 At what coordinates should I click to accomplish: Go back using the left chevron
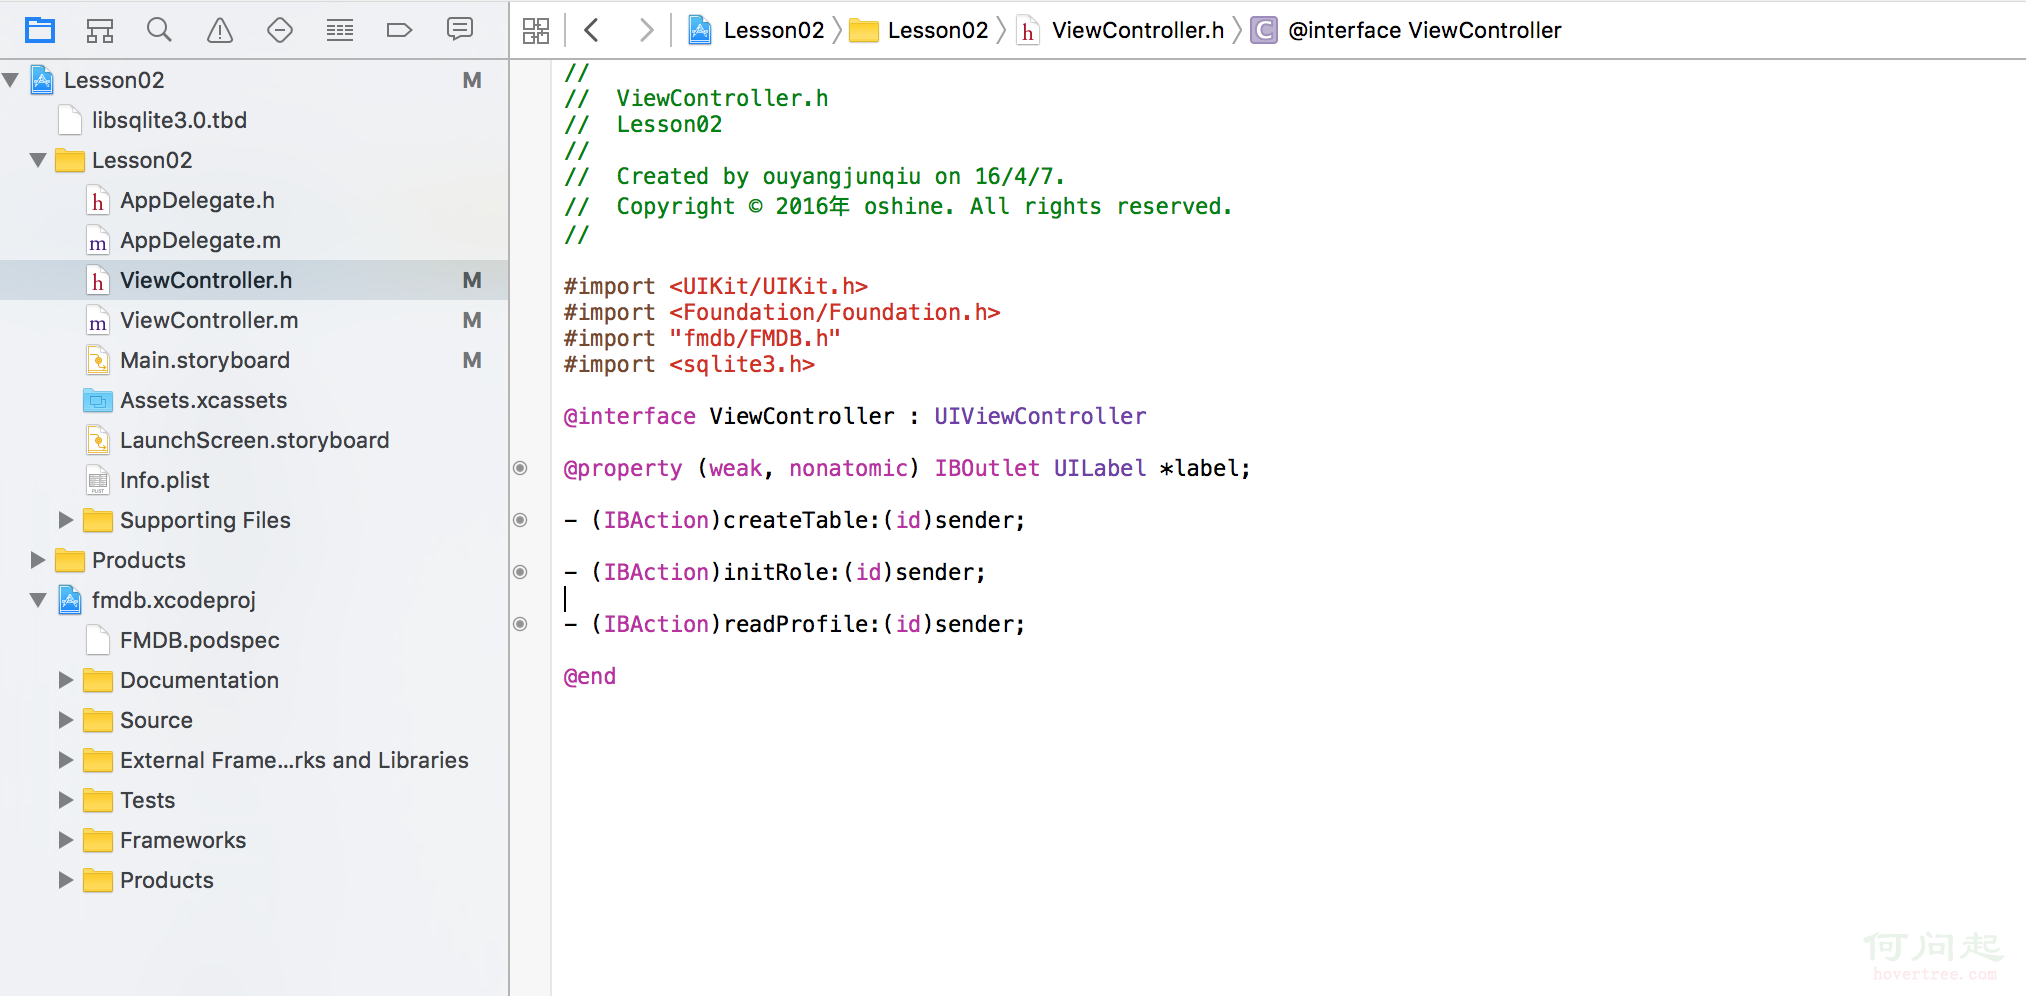[x=591, y=30]
